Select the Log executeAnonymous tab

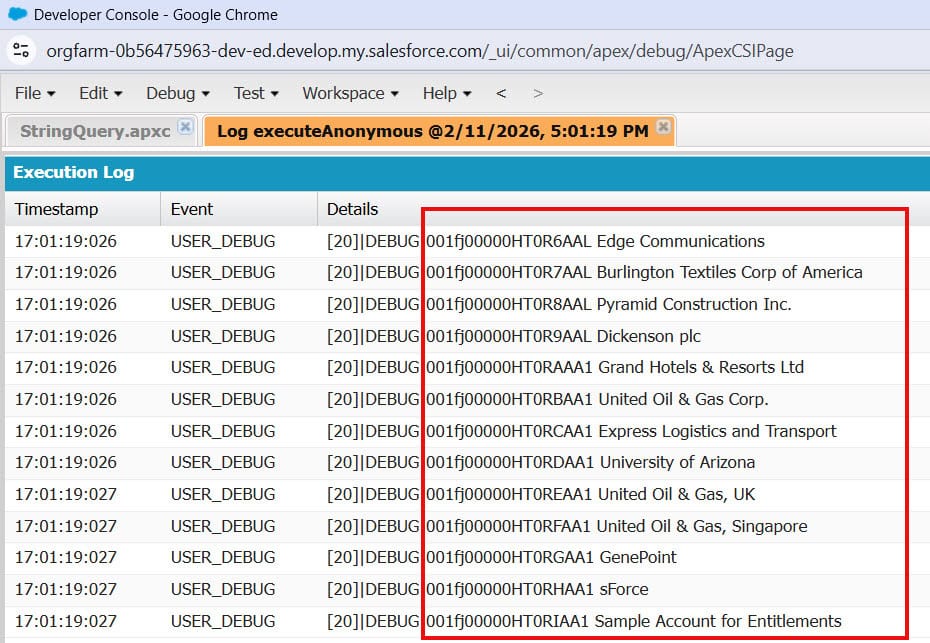(430, 128)
